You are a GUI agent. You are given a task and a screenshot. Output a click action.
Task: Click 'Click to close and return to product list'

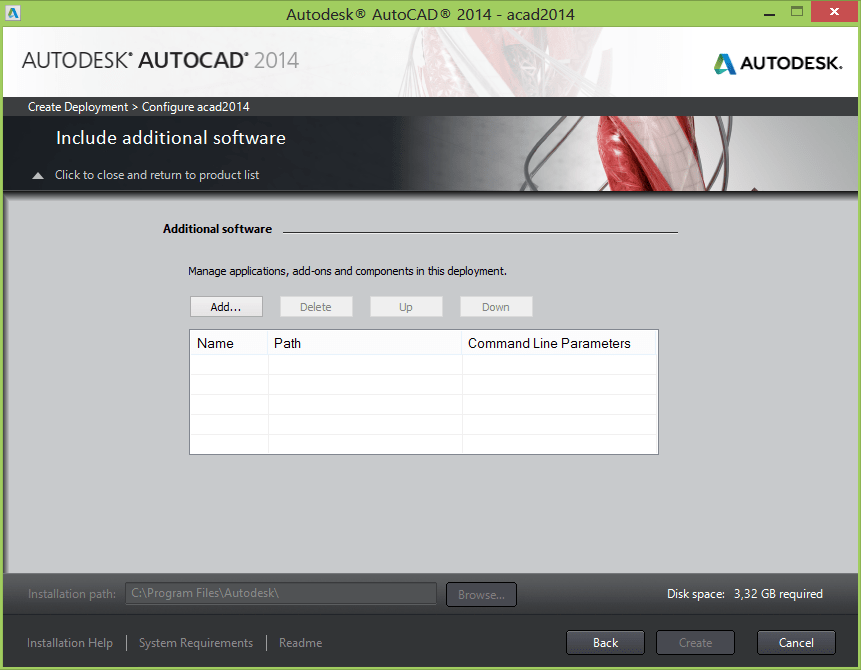tap(157, 175)
